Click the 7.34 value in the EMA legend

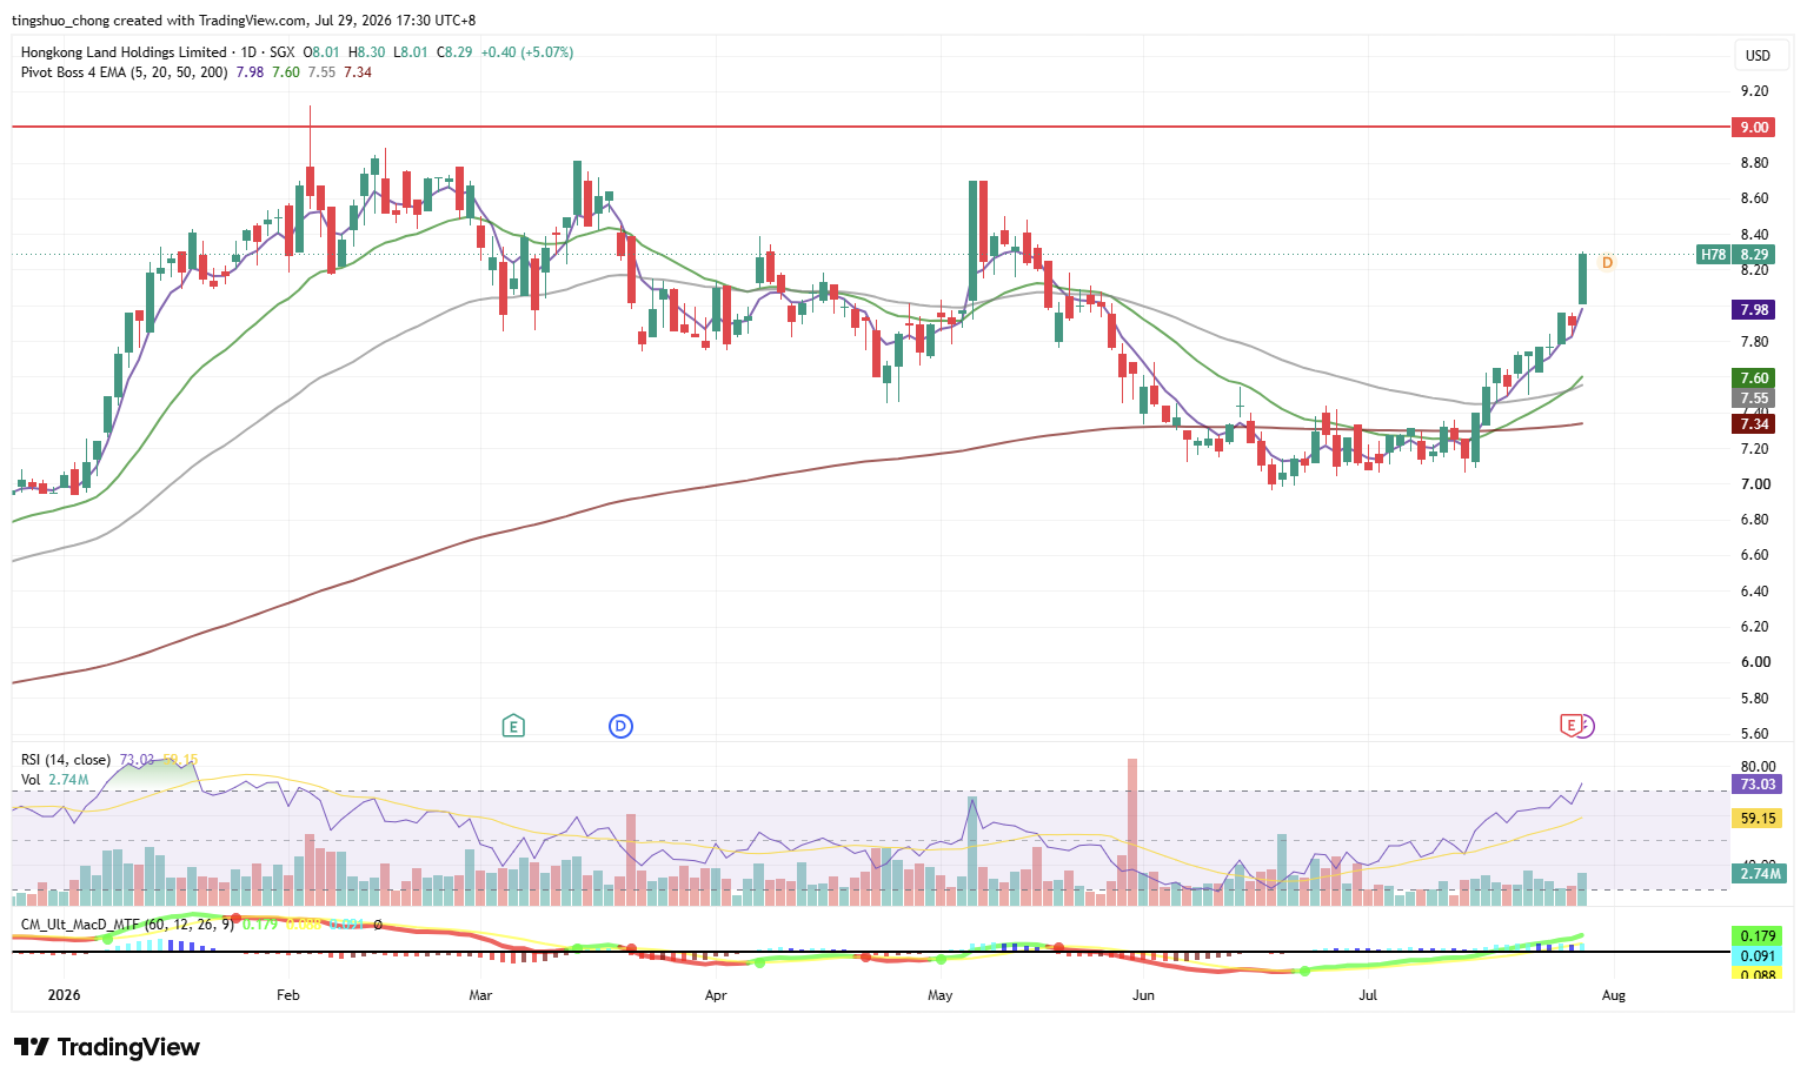click(x=358, y=72)
